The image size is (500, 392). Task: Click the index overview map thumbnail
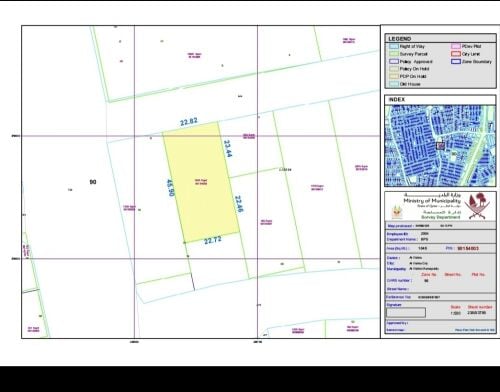tap(440, 146)
